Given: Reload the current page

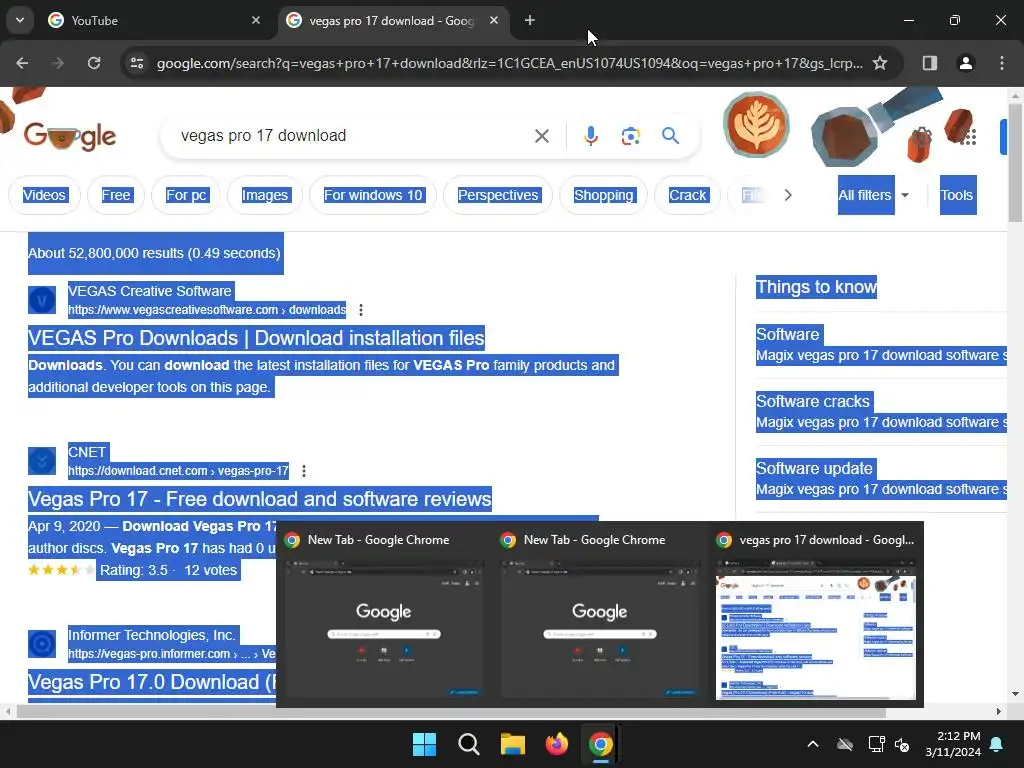Looking at the screenshot, I should click(x=94, y=63).
